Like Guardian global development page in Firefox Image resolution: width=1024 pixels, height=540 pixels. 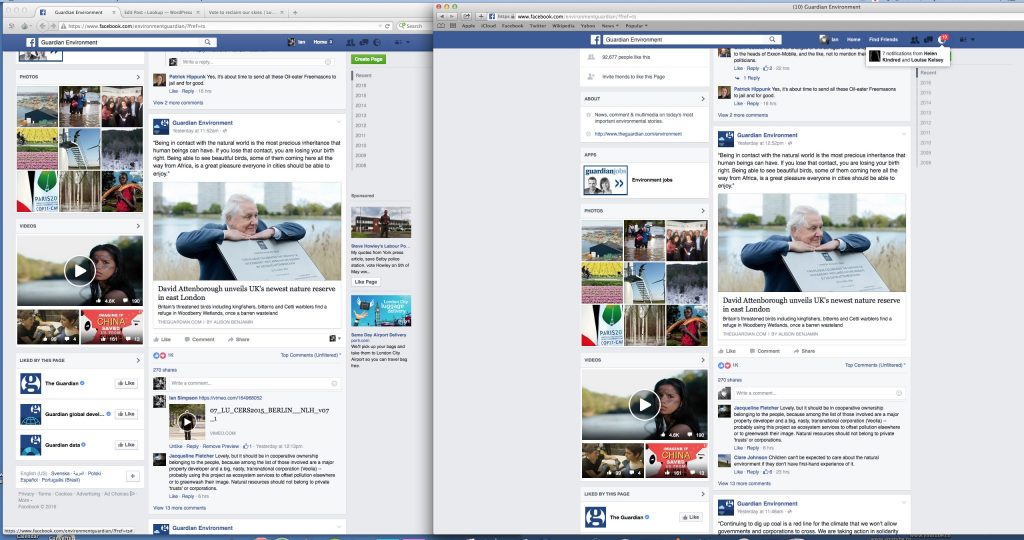tap(126, 414)
